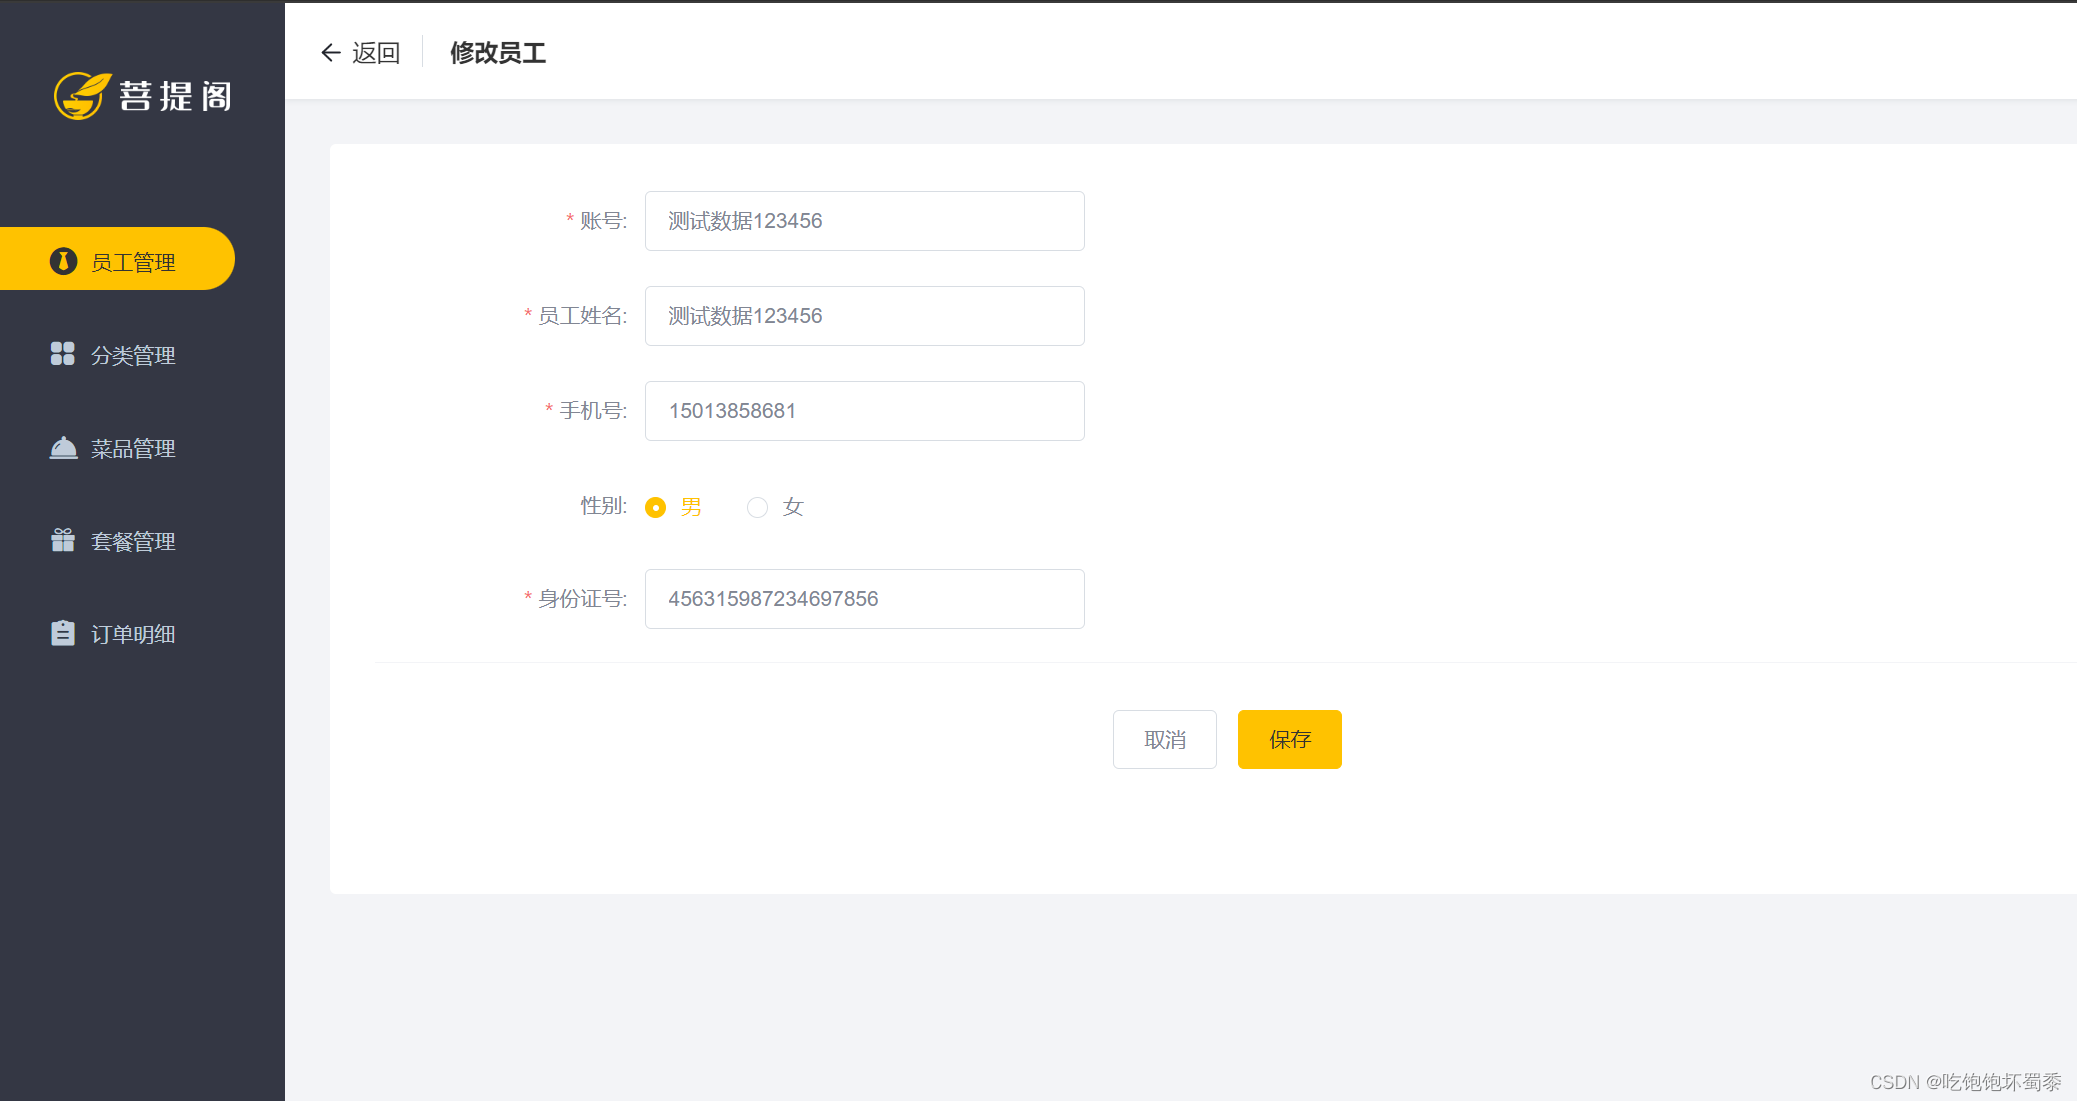Open 套餐管理 using the gift icon
The height and width of the screenshot is (1101, 2077).
[x=62, y=540]
